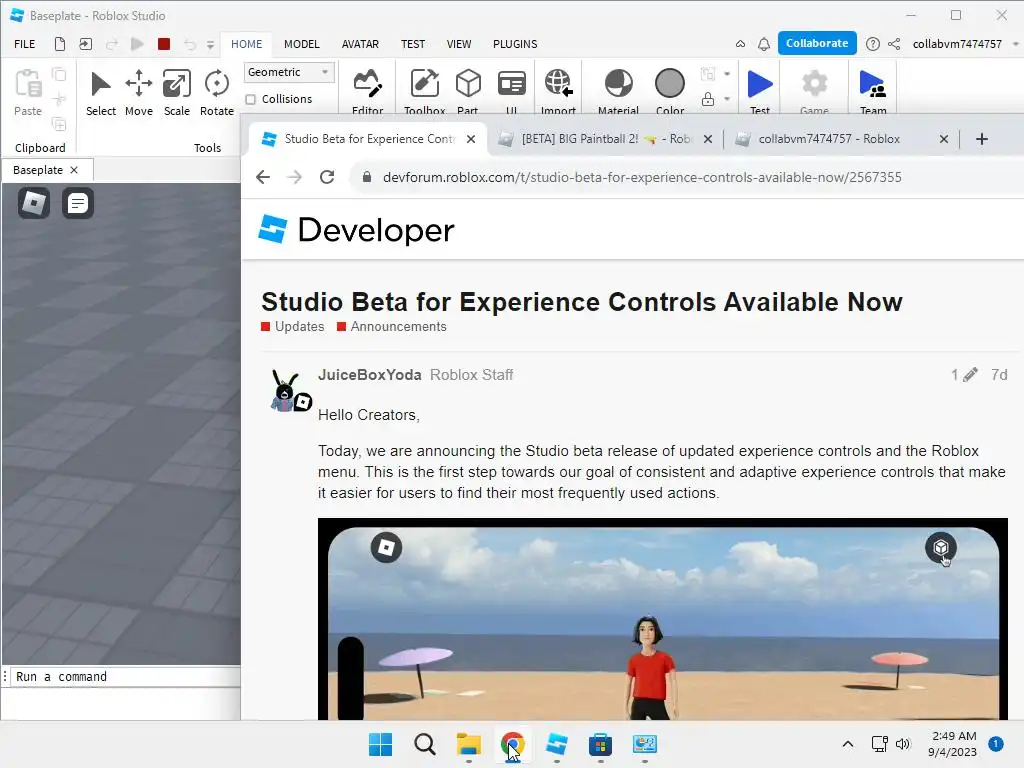Viewport: 1024px width, 768px height.
Task: Switch to the MODEL ribbon tab
Action: click(302, 44)
